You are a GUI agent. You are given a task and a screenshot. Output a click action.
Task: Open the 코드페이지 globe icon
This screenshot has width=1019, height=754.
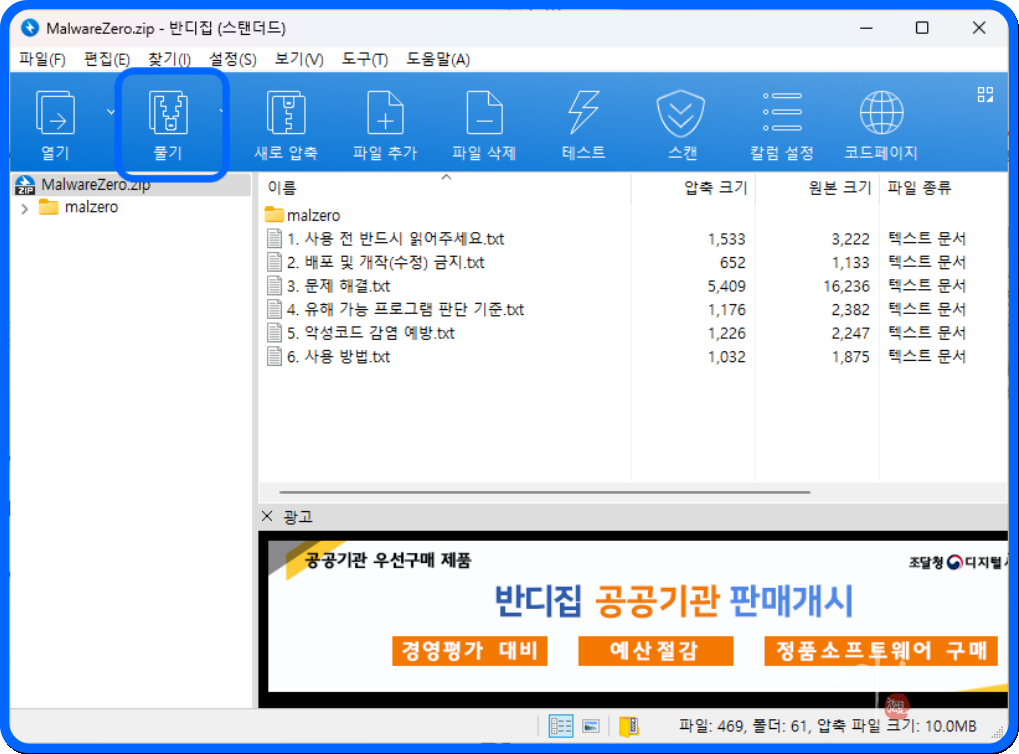(881, 112)
